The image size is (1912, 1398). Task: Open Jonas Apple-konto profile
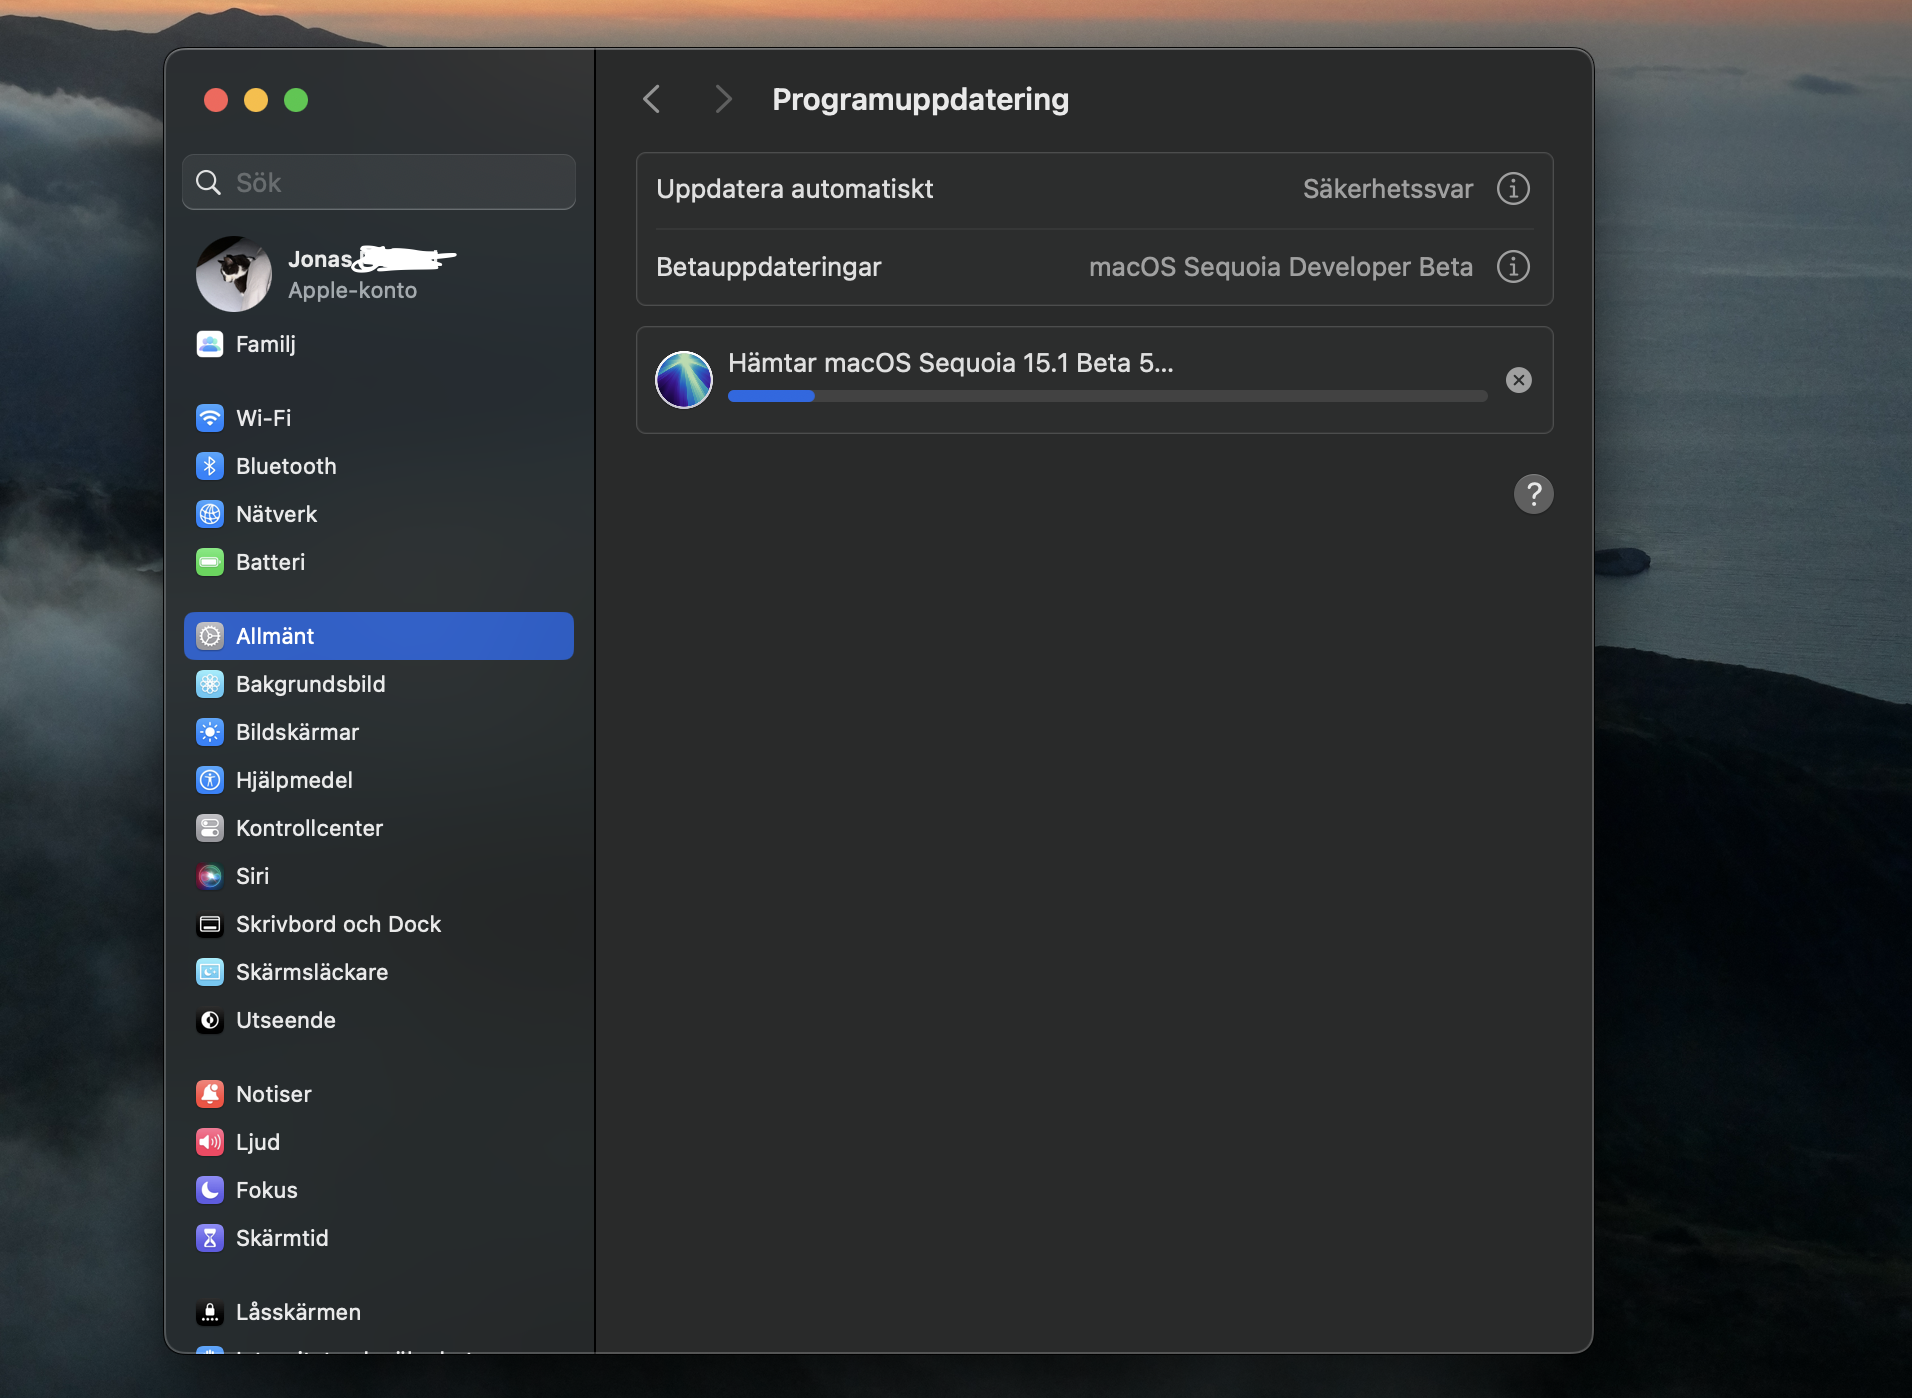(x=379, y=274)
